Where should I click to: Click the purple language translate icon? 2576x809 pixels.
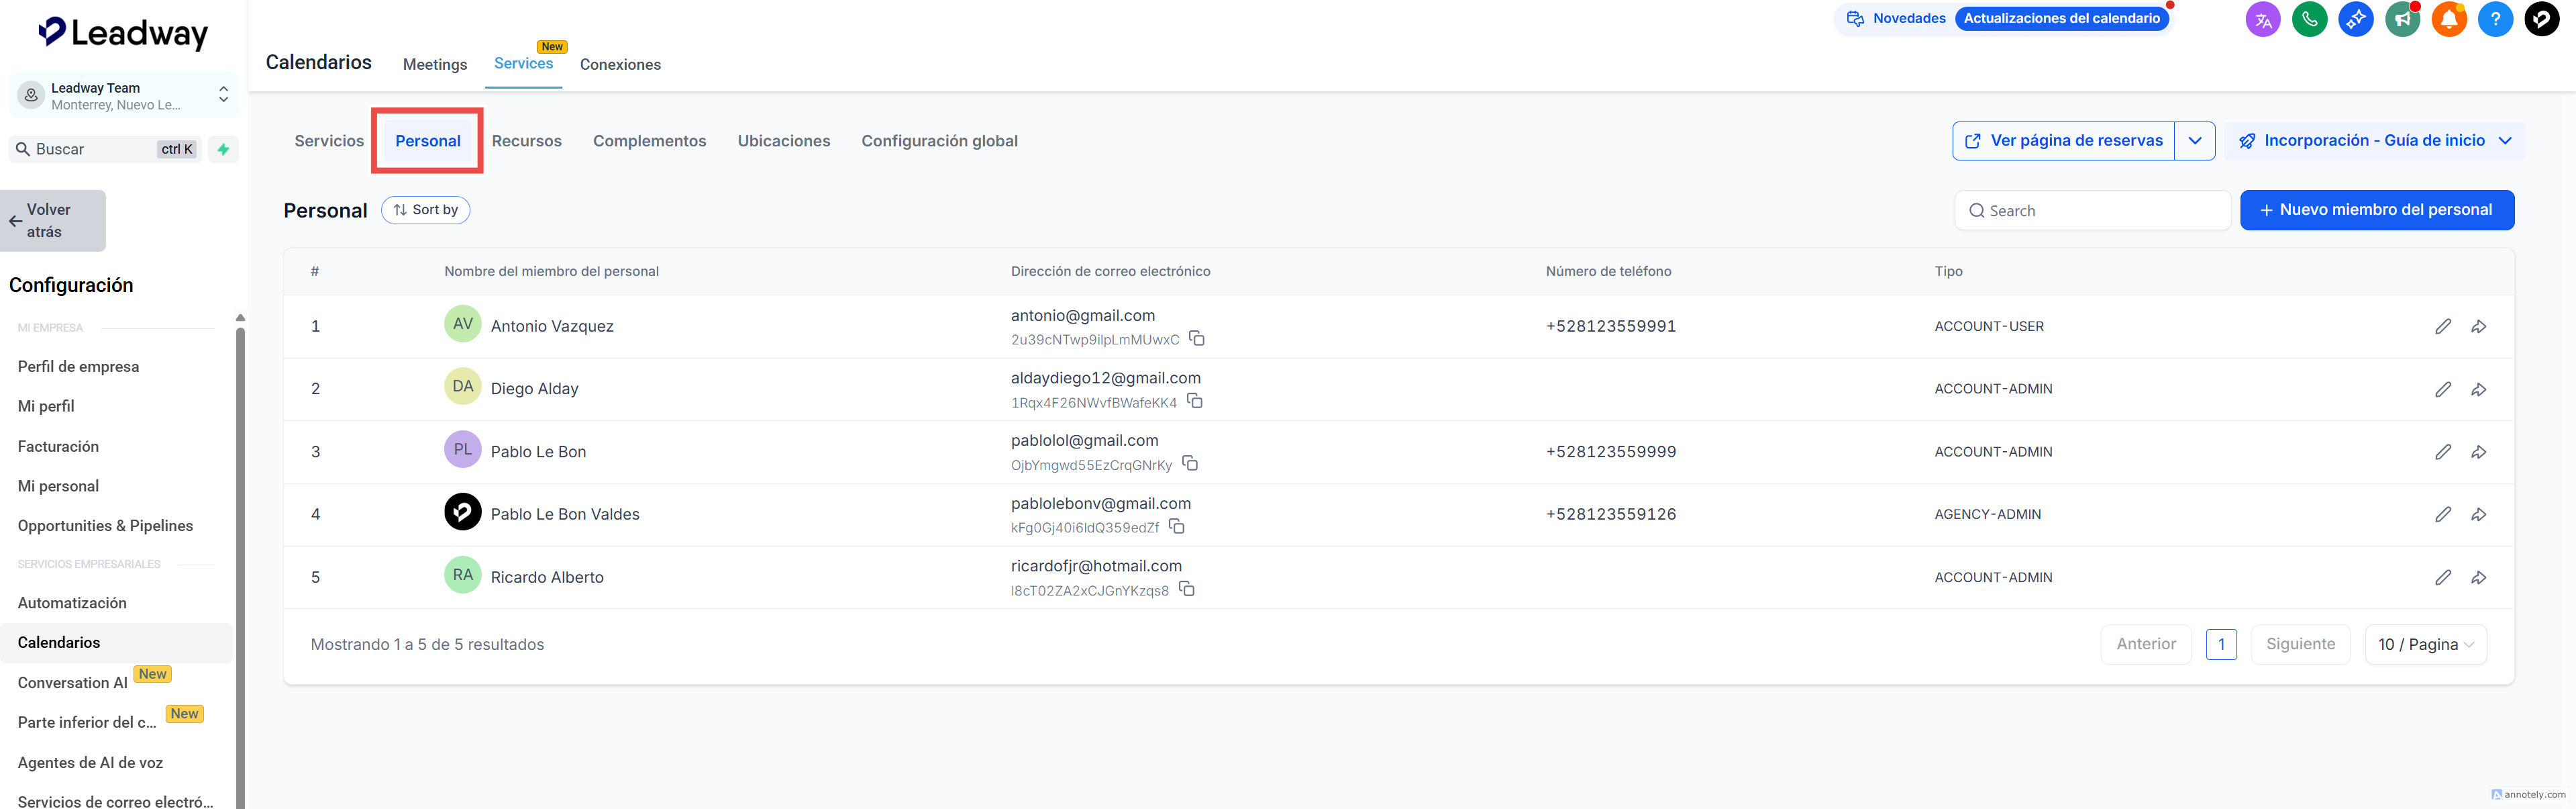(2263, 19)
